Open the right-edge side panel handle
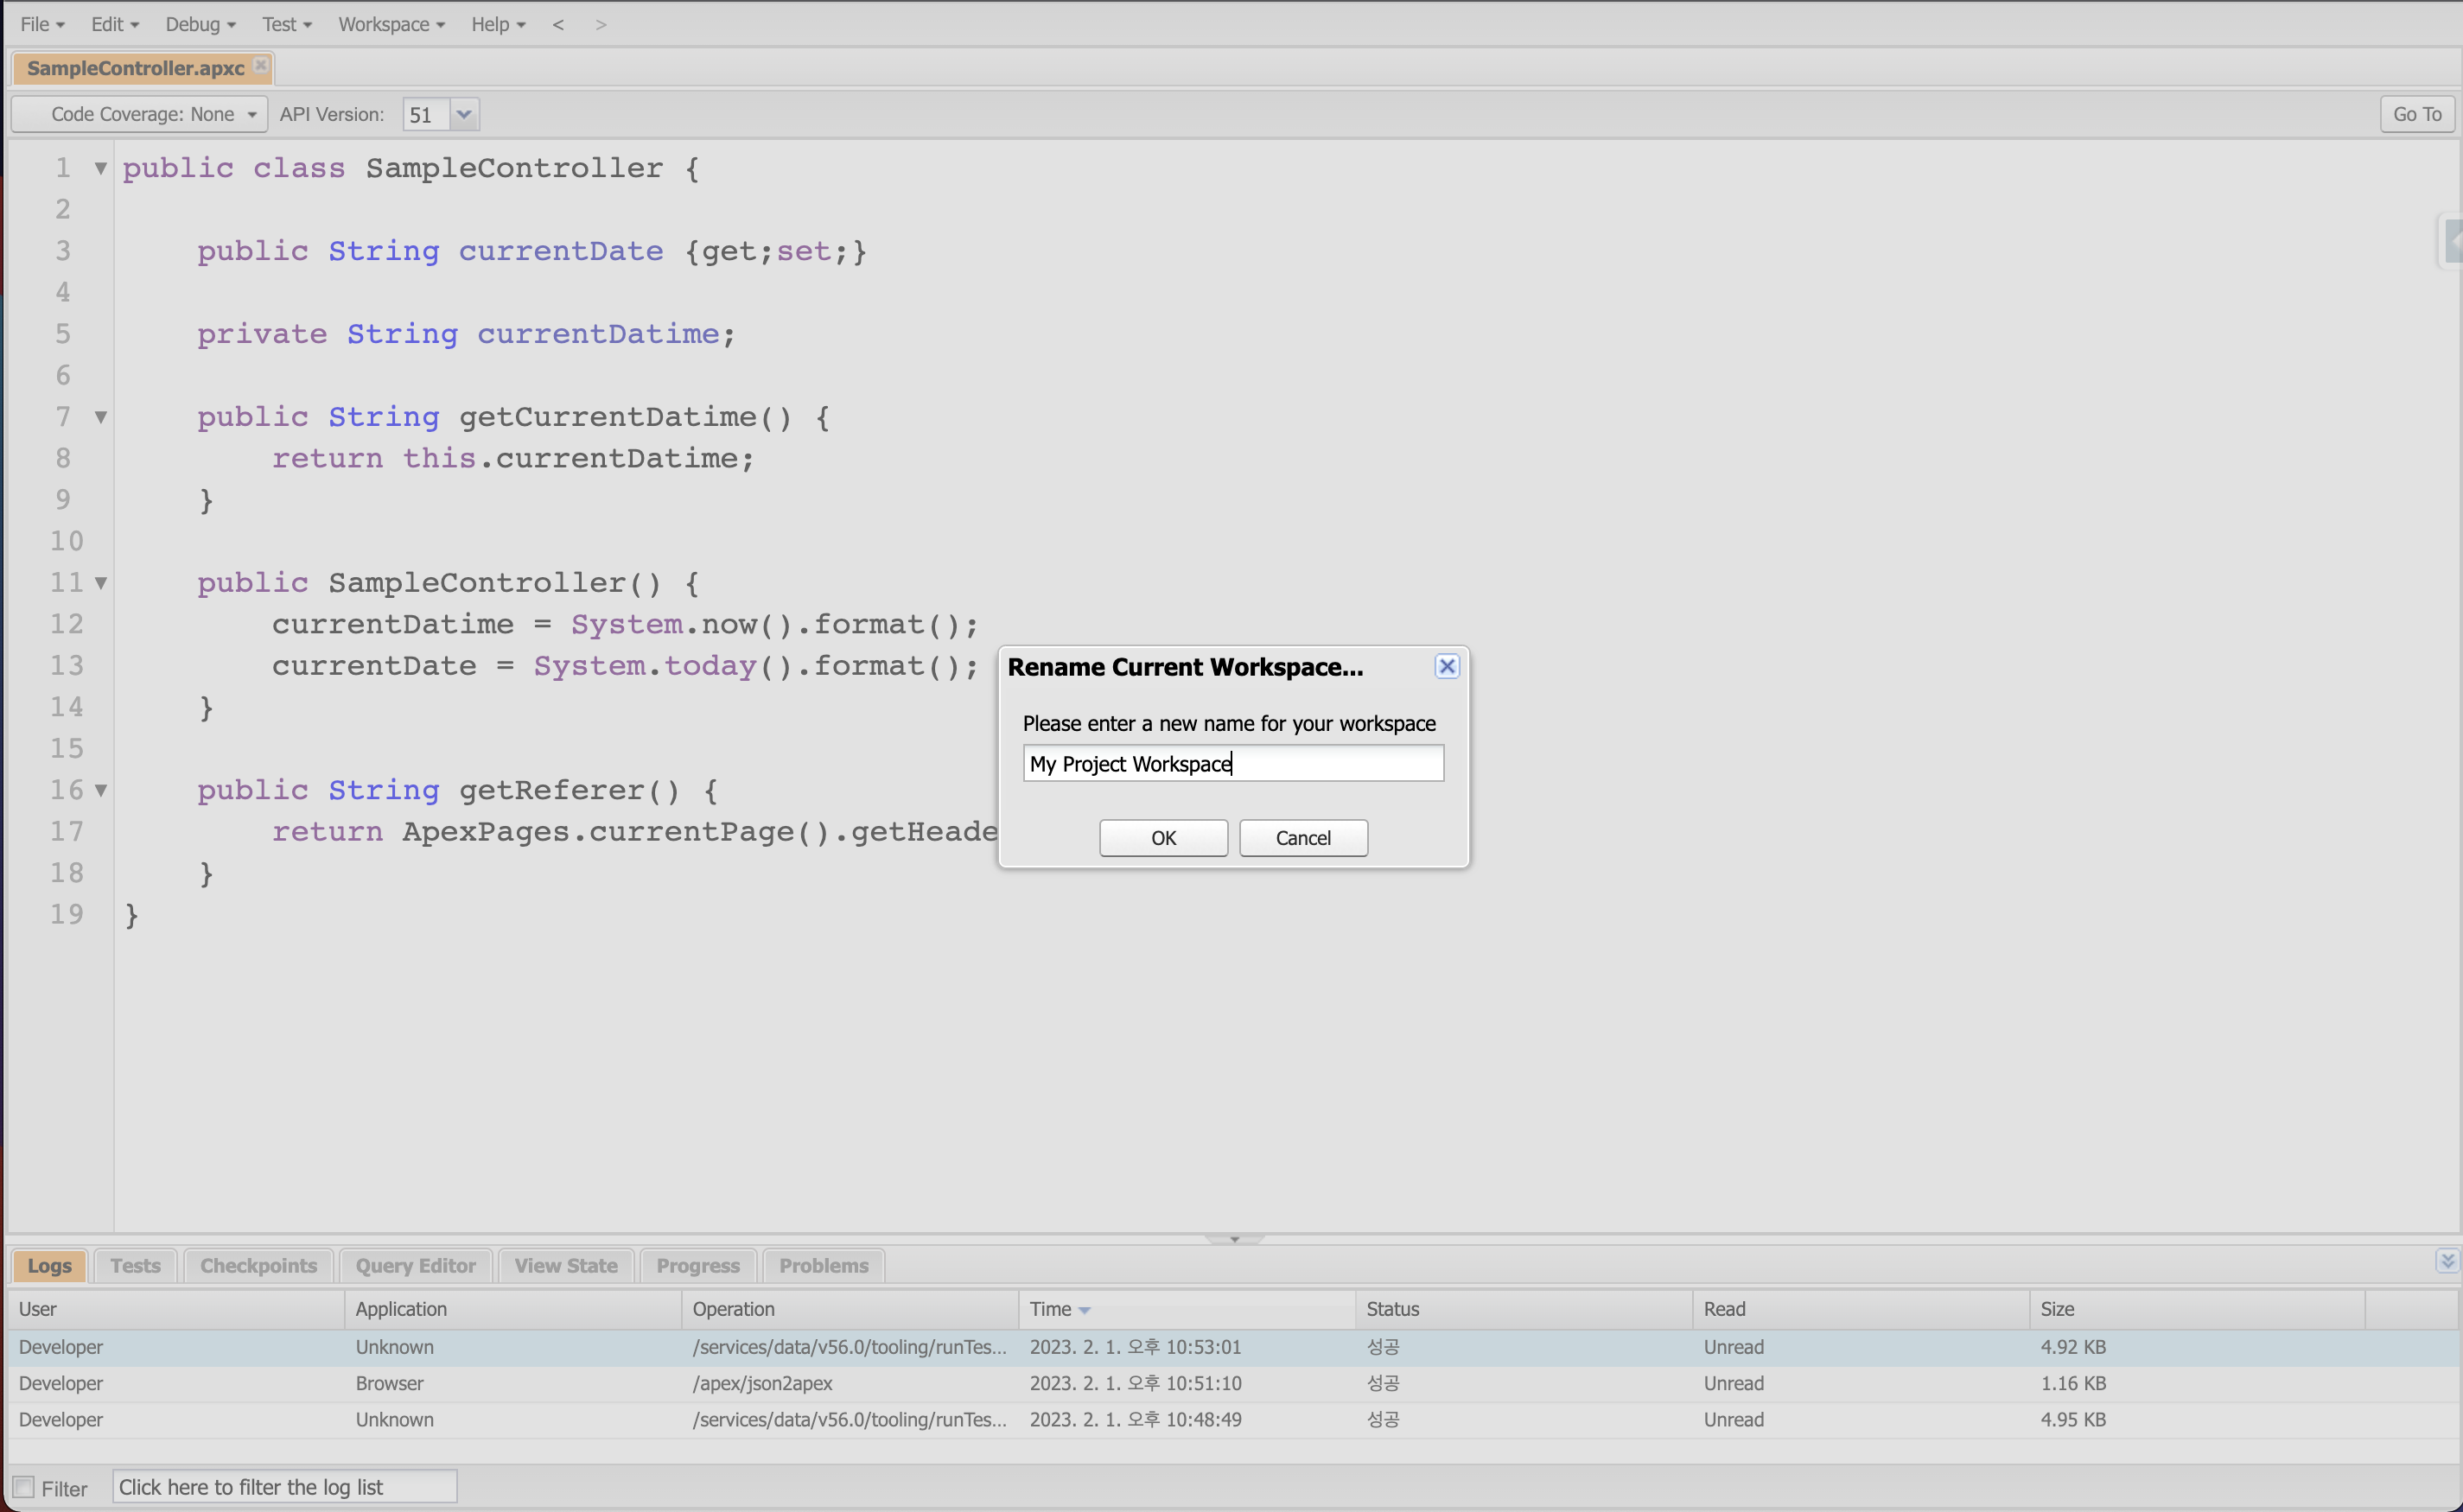Viewport: 2463px width, 1512px height. coord(2451,241)
